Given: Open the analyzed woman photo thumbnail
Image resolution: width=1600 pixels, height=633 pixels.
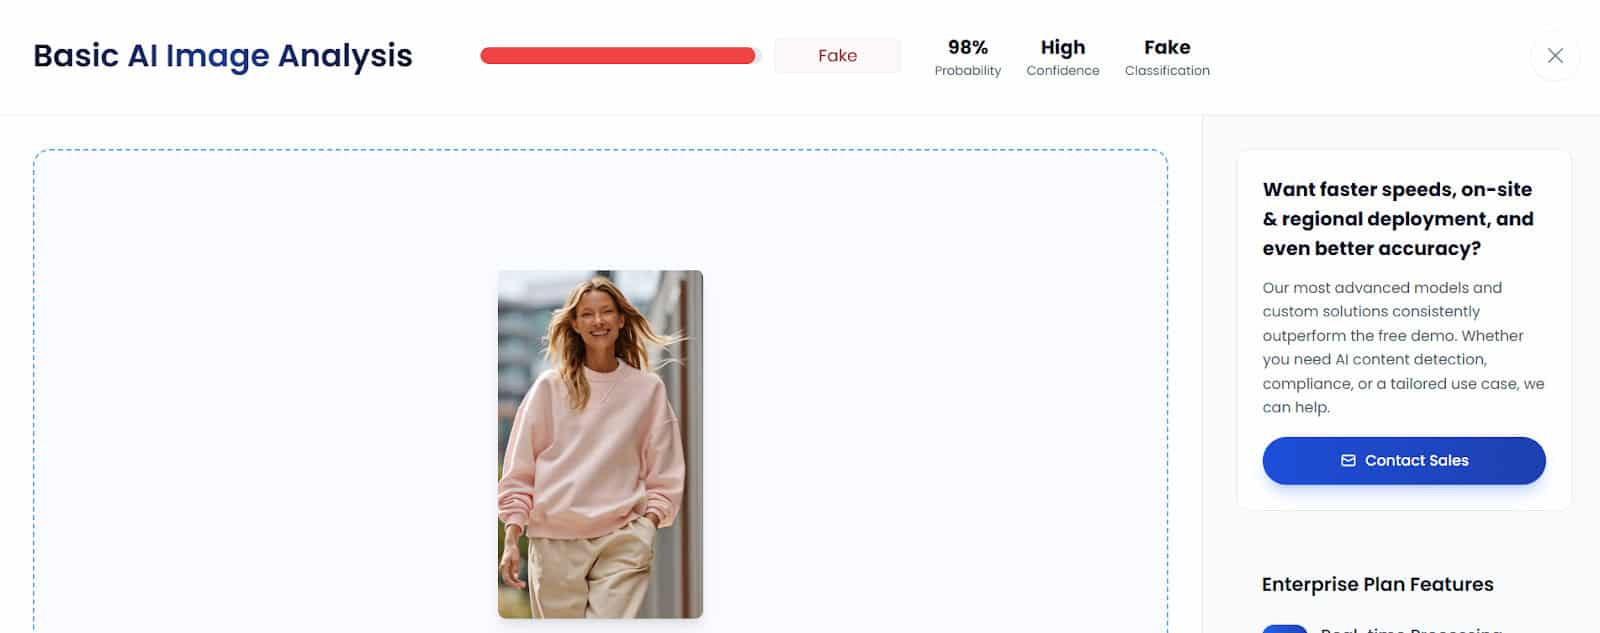Looking at the screenshot, I should point(600,444).
